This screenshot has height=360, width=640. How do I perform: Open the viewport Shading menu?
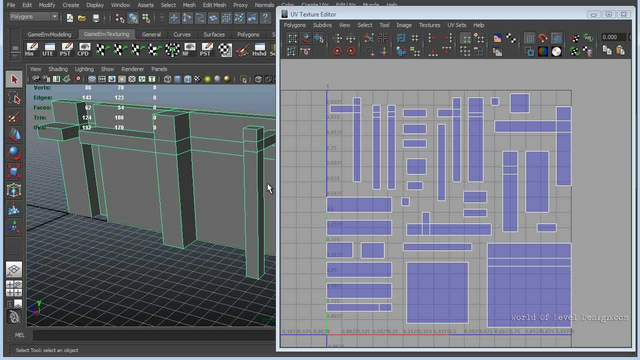click(x=58, y=69)
